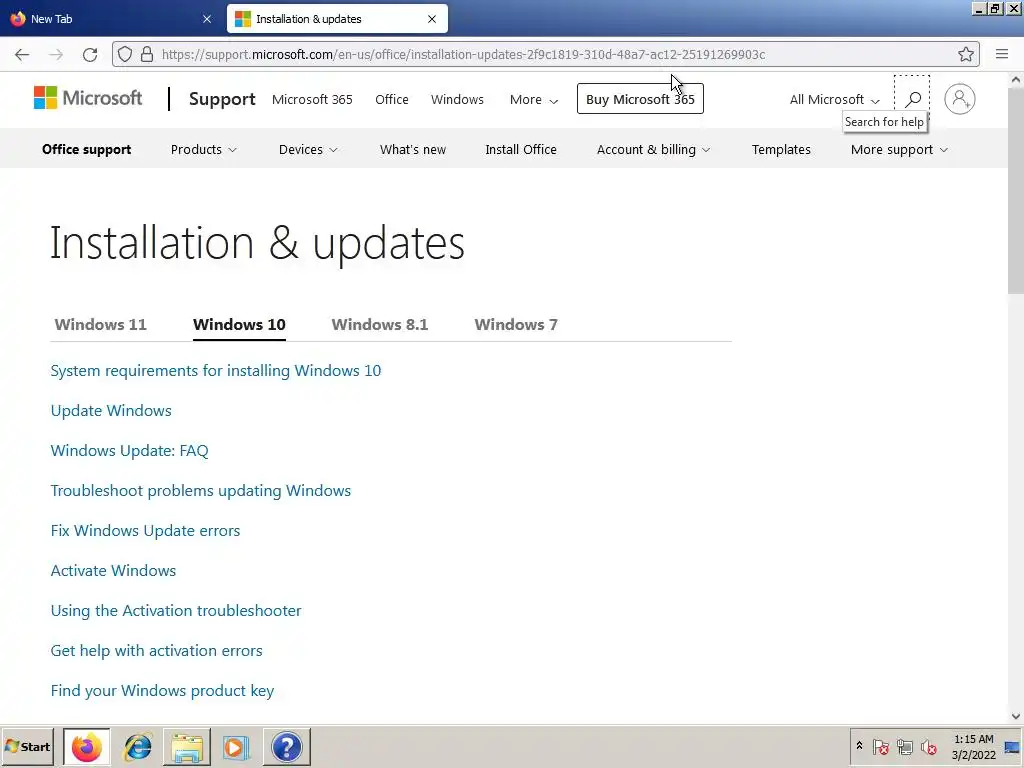This screenshot has height=768, width=1024.
Task: Go back using the browser back arrow
Action: (22, 55)
